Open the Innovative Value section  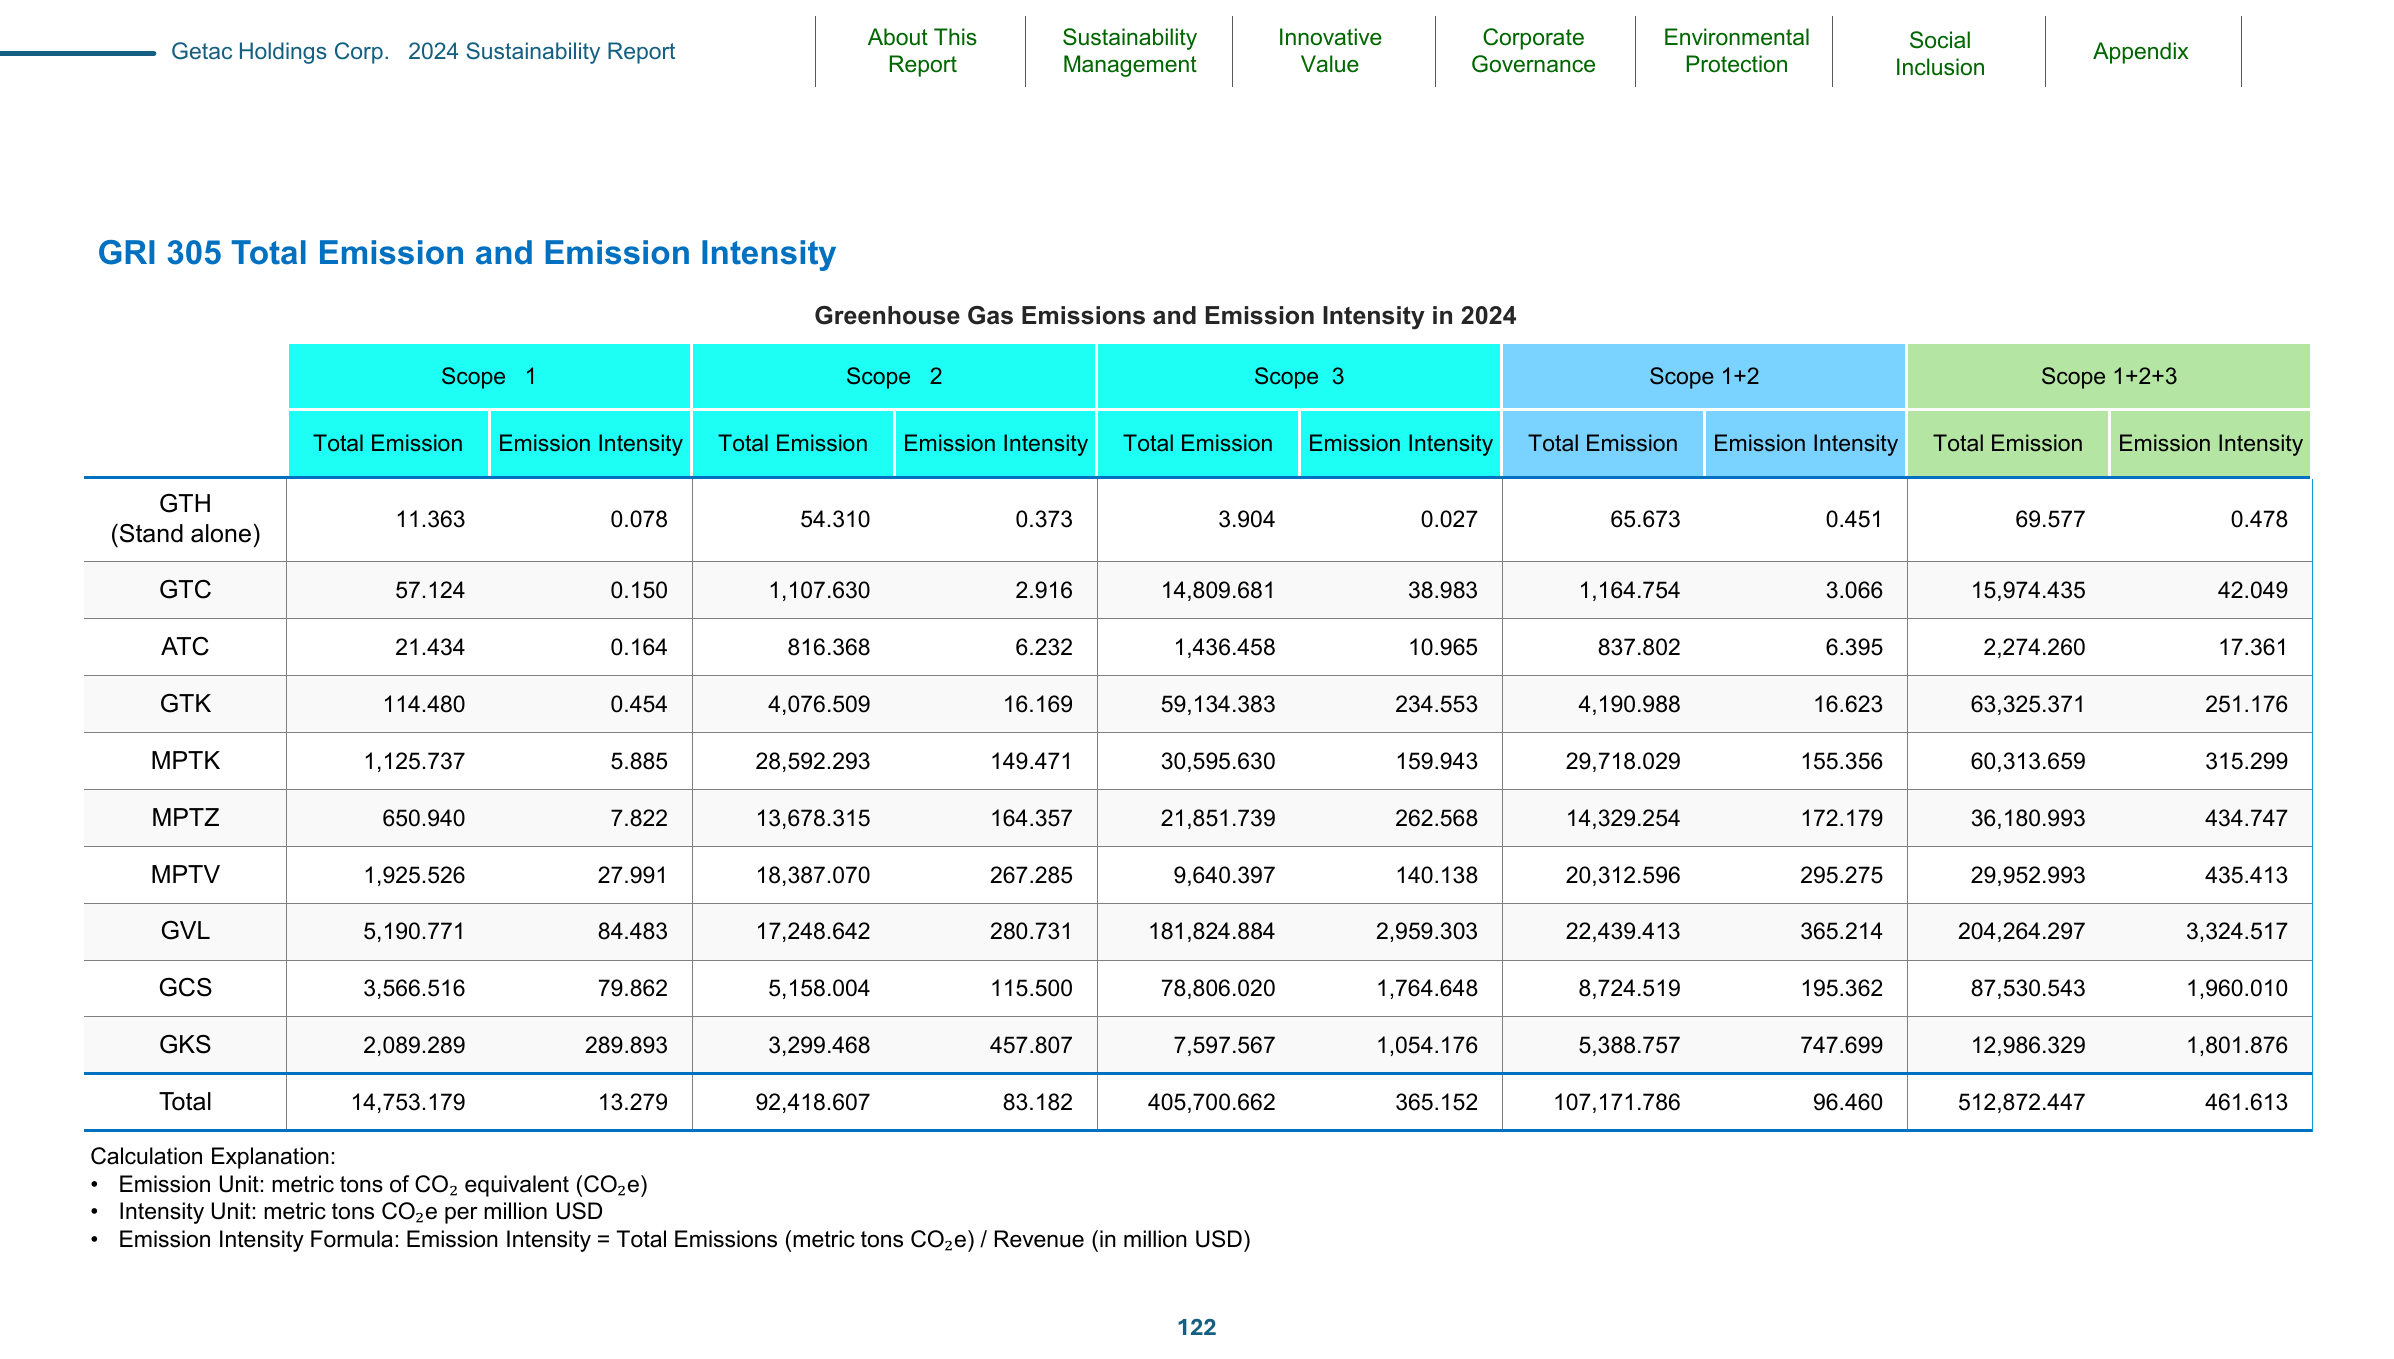1329,51
